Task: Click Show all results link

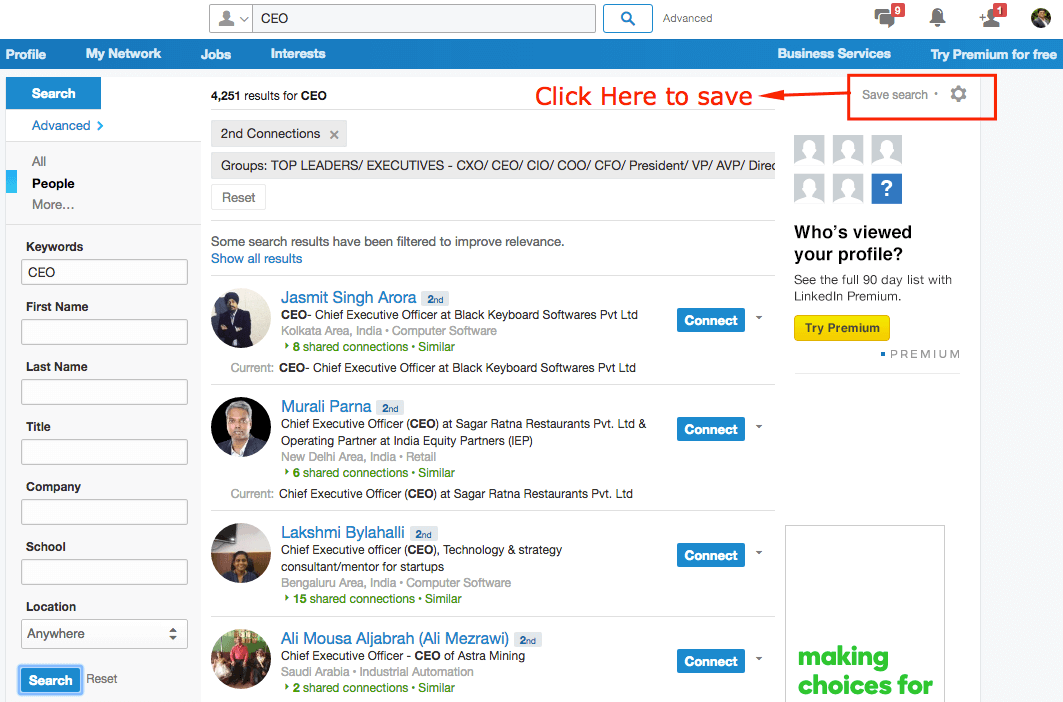Action: point(256,258)
